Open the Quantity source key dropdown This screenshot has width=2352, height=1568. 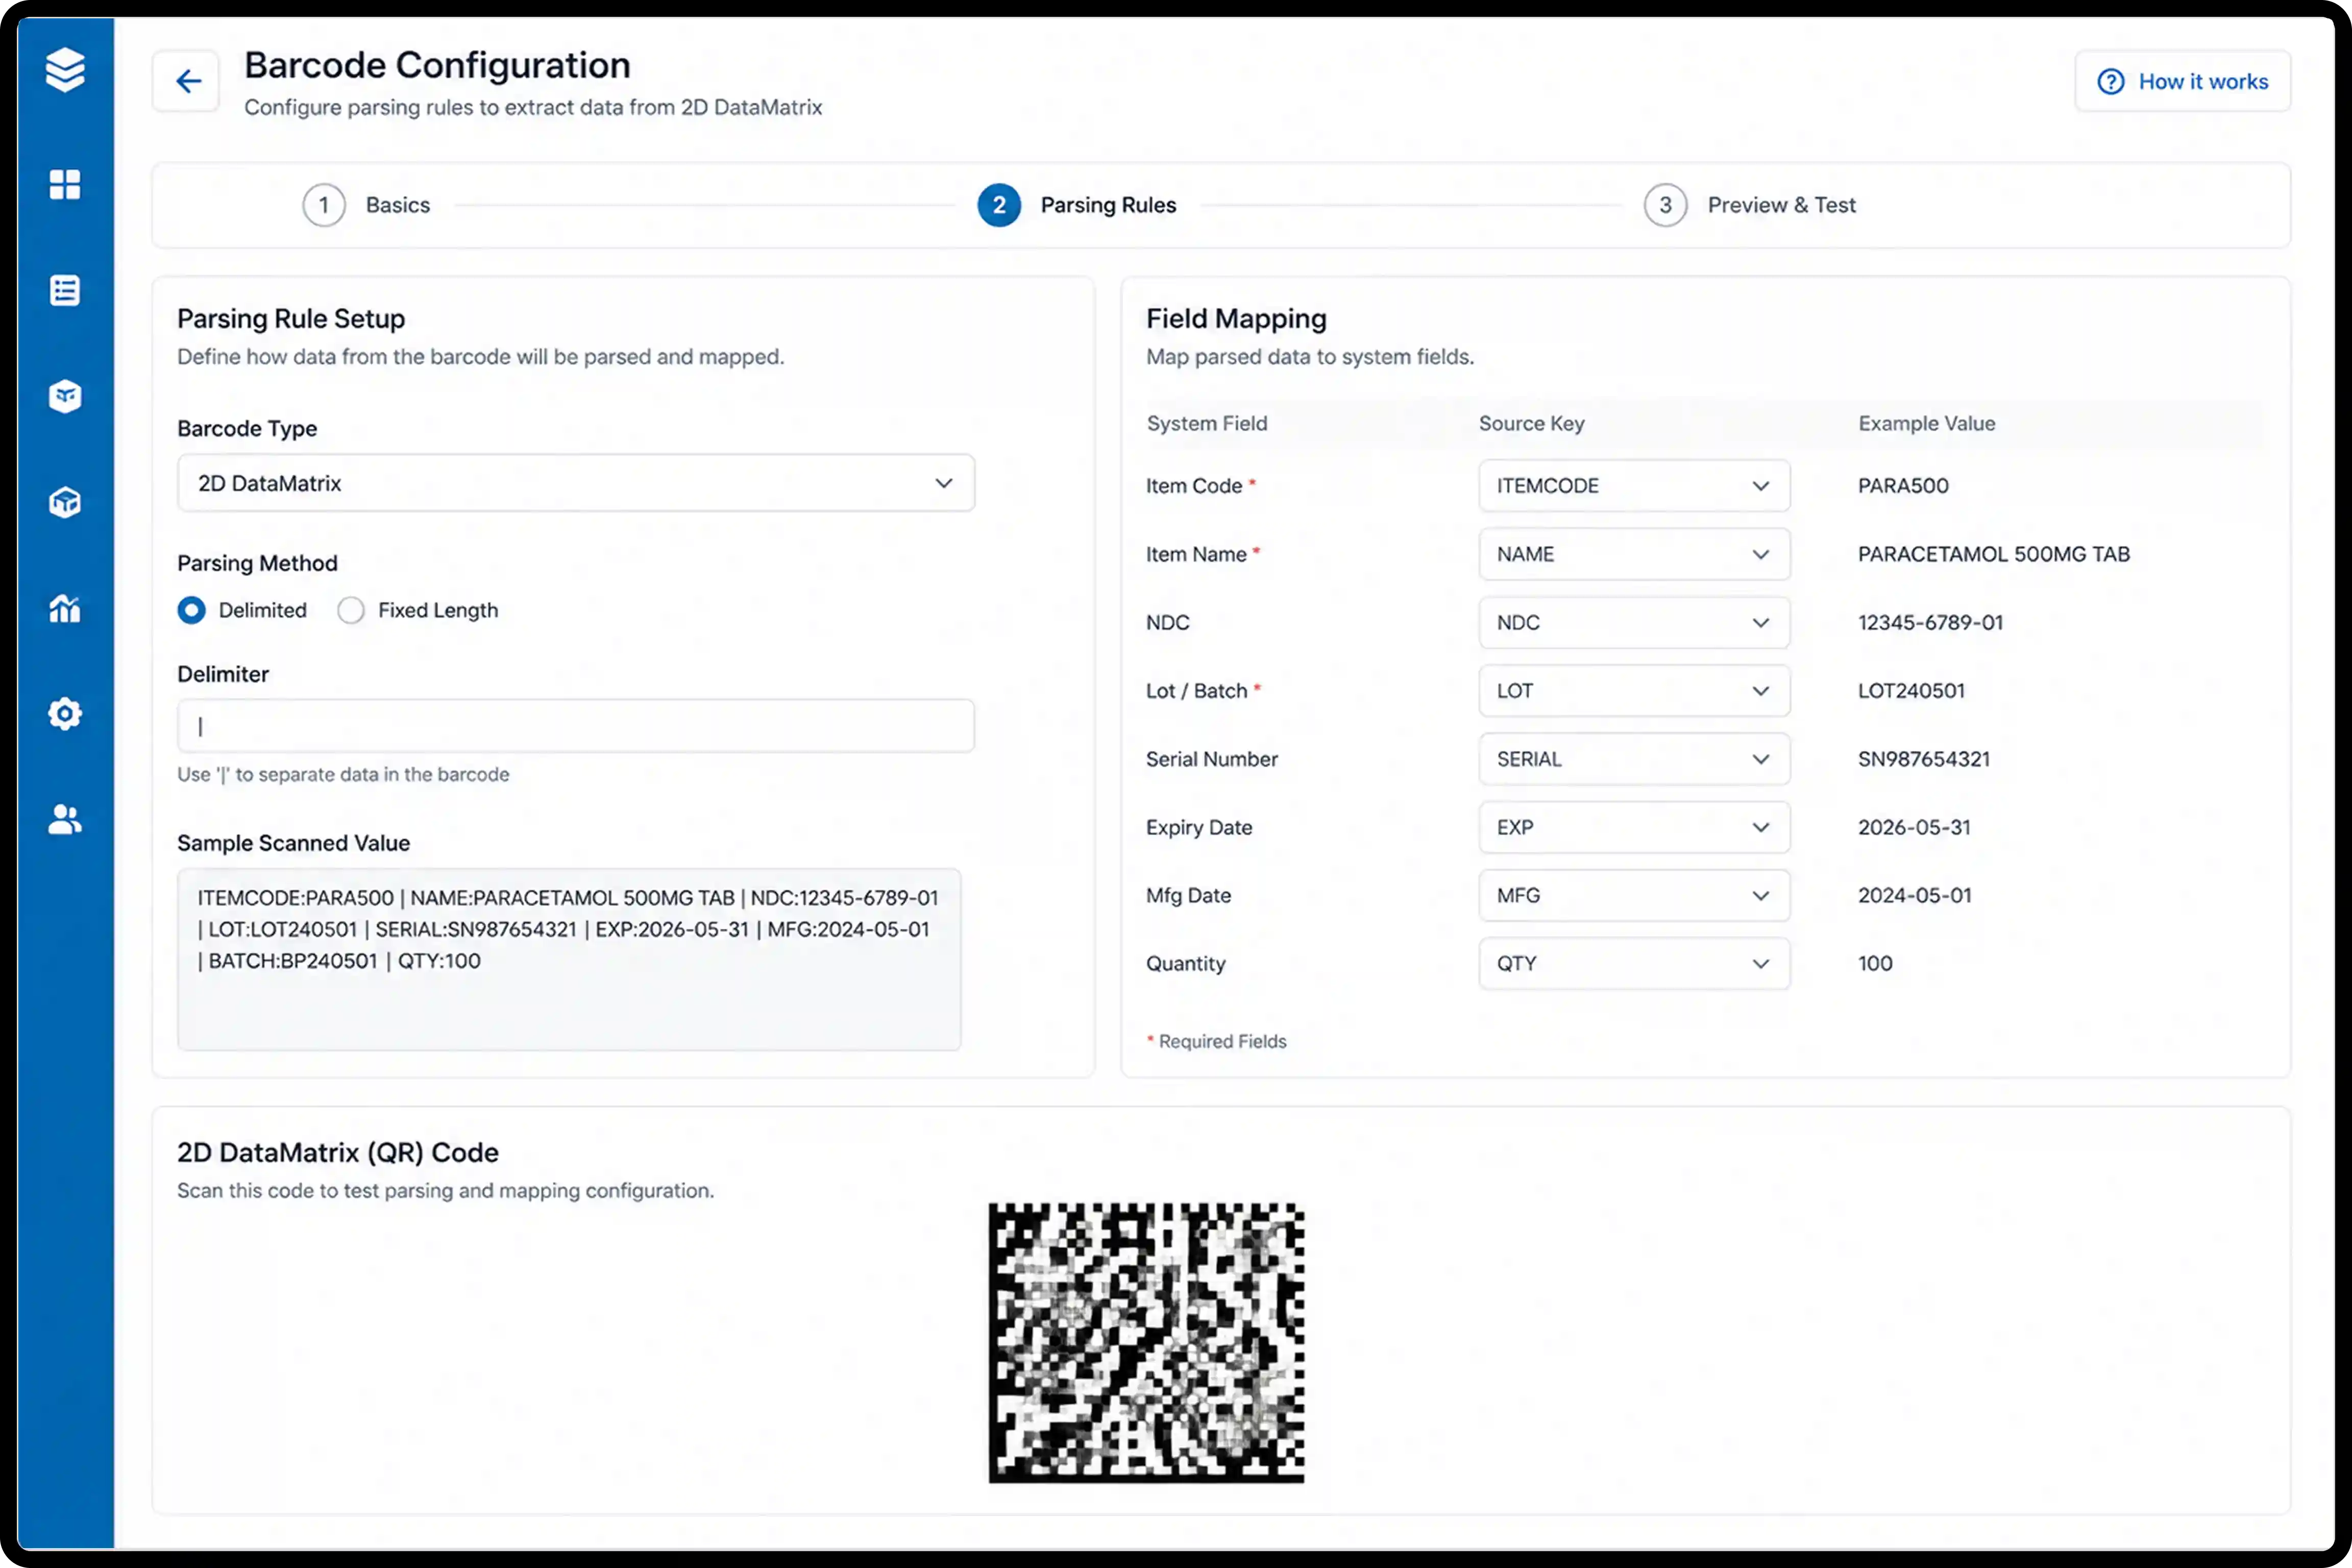coord(1634,963)
